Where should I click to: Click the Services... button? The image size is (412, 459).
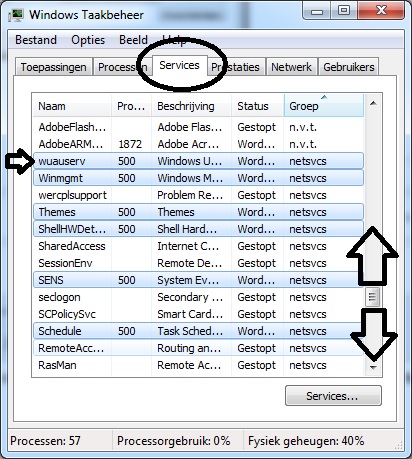pos(333,396)
